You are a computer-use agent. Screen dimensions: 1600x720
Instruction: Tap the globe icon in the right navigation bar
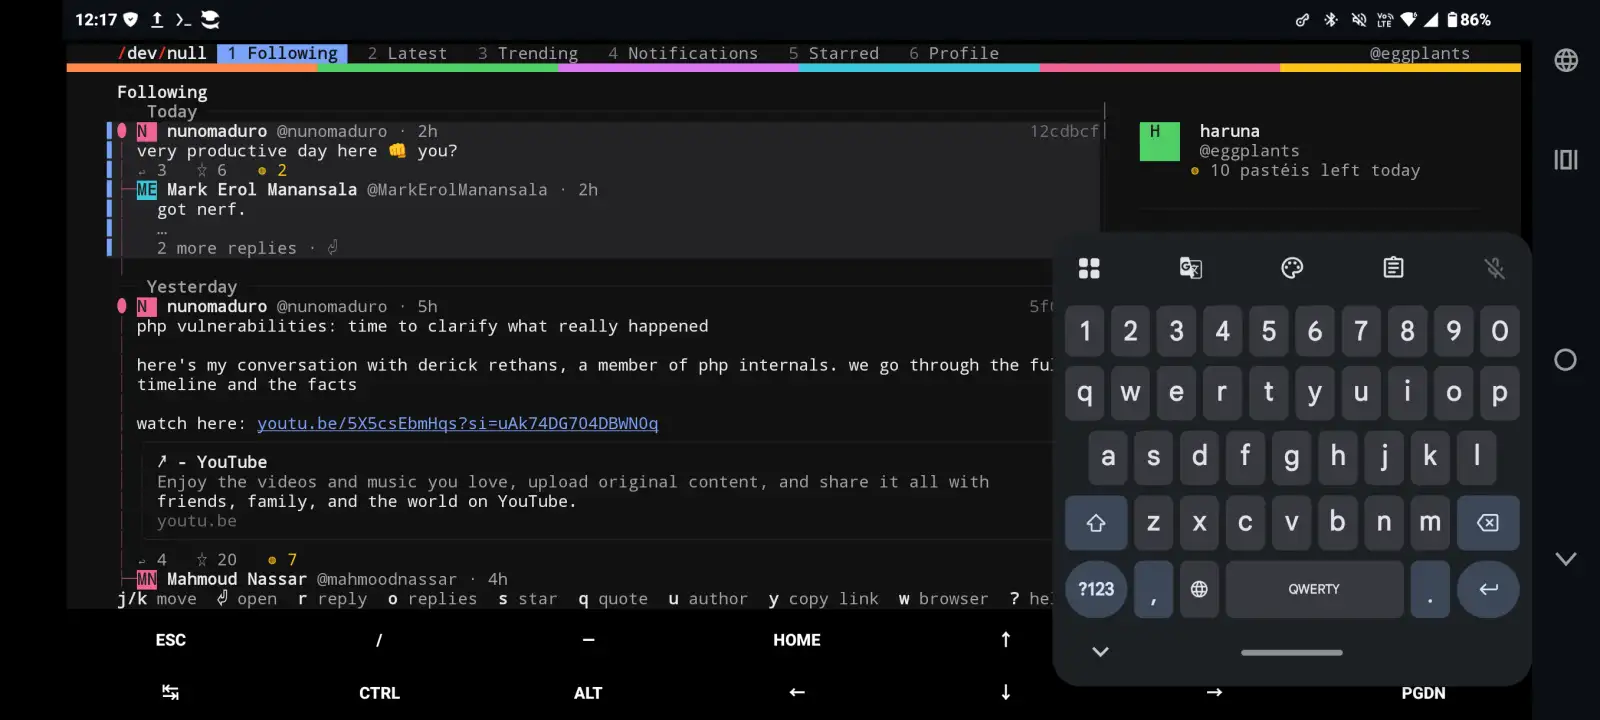1566,60
